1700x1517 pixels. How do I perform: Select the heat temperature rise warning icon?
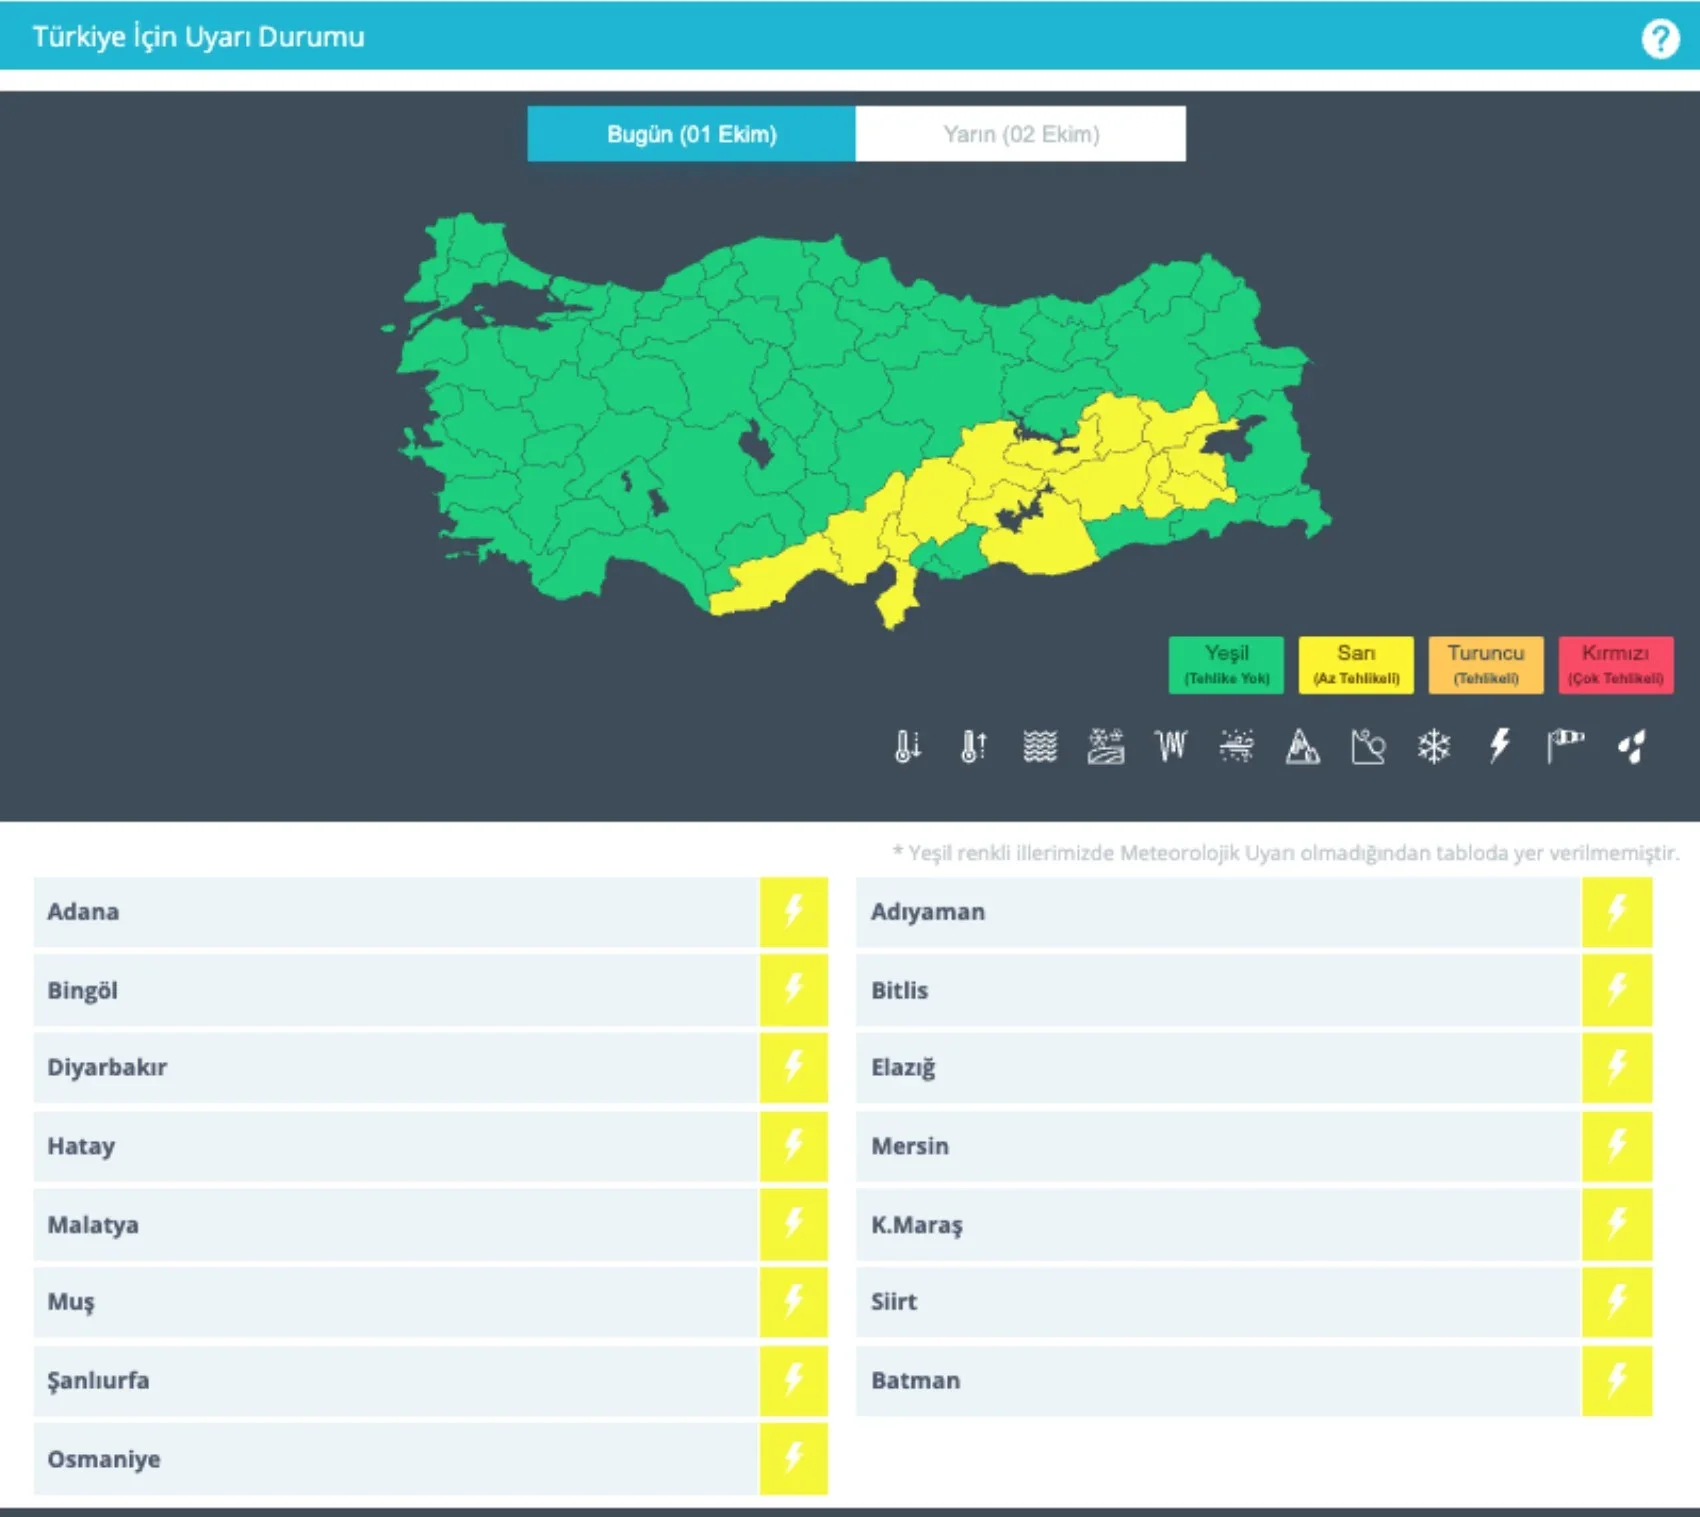pos(973,746)
